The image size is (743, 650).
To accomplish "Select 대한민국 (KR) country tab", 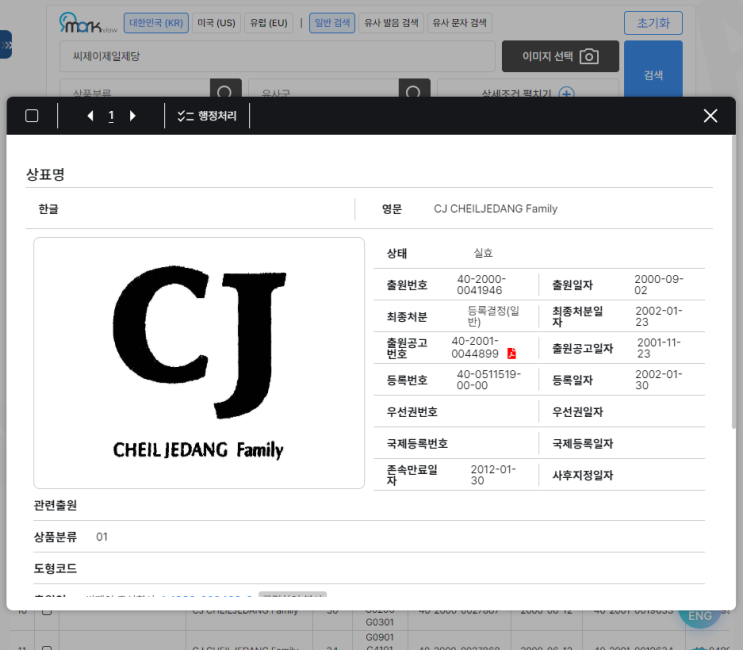I will [x=156, y=23].
